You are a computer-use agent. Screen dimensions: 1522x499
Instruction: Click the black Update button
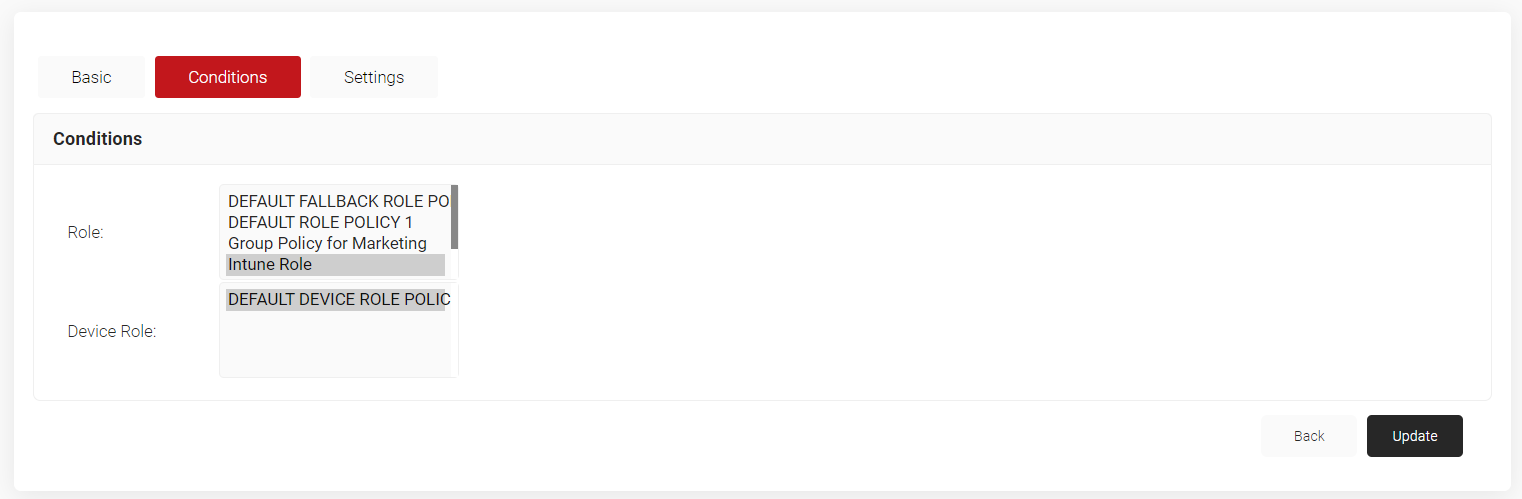1414,436
